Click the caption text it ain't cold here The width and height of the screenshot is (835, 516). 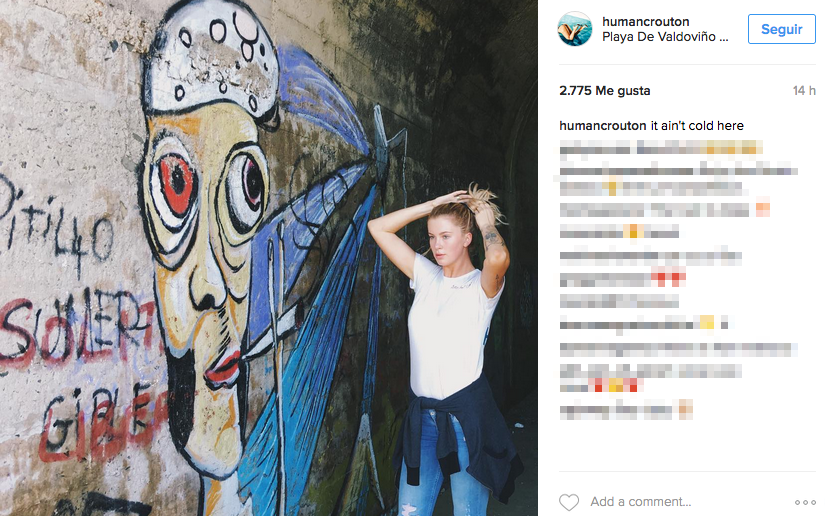[x=697, y=126]
